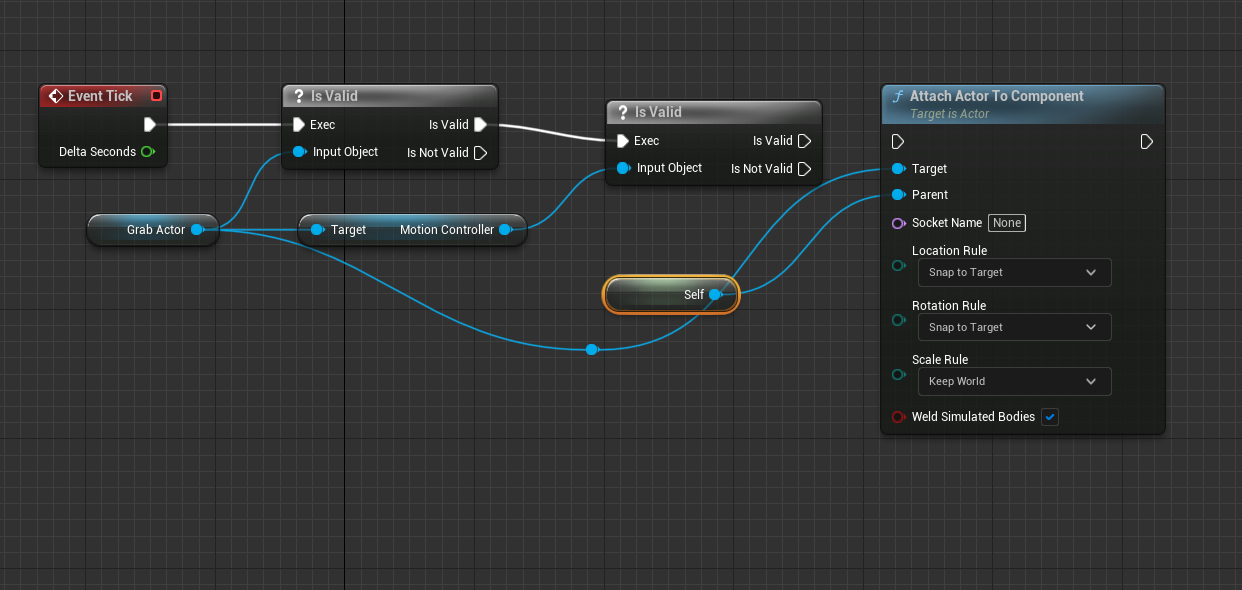
Task: Click the Parent pin on Attach Actor node
Action: [x=898, y=195]
